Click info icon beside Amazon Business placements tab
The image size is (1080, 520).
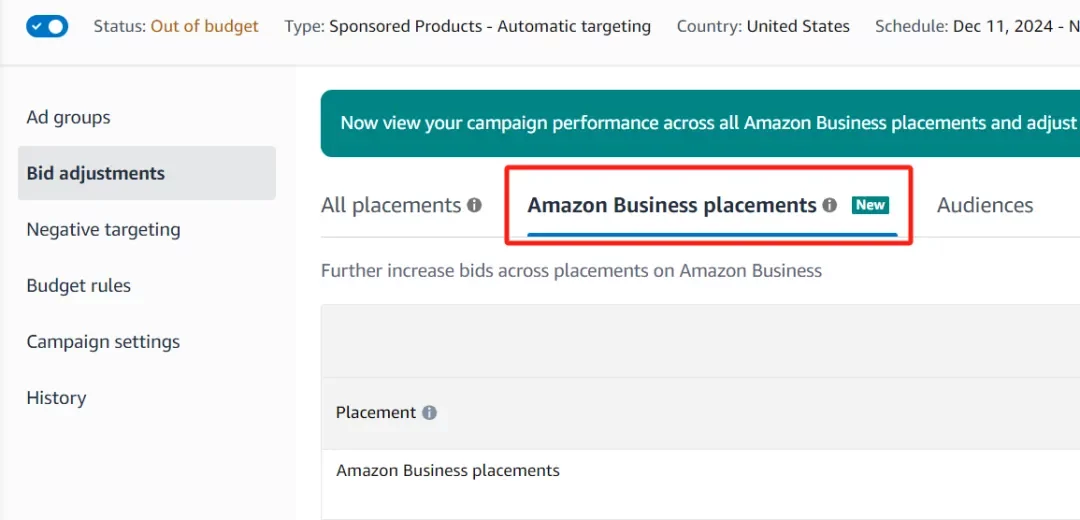tap(829, 205)
